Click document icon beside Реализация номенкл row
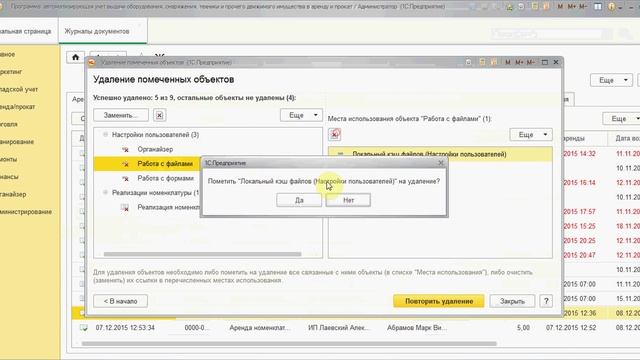The image size is (640, 360). click(x=125, y=207)
